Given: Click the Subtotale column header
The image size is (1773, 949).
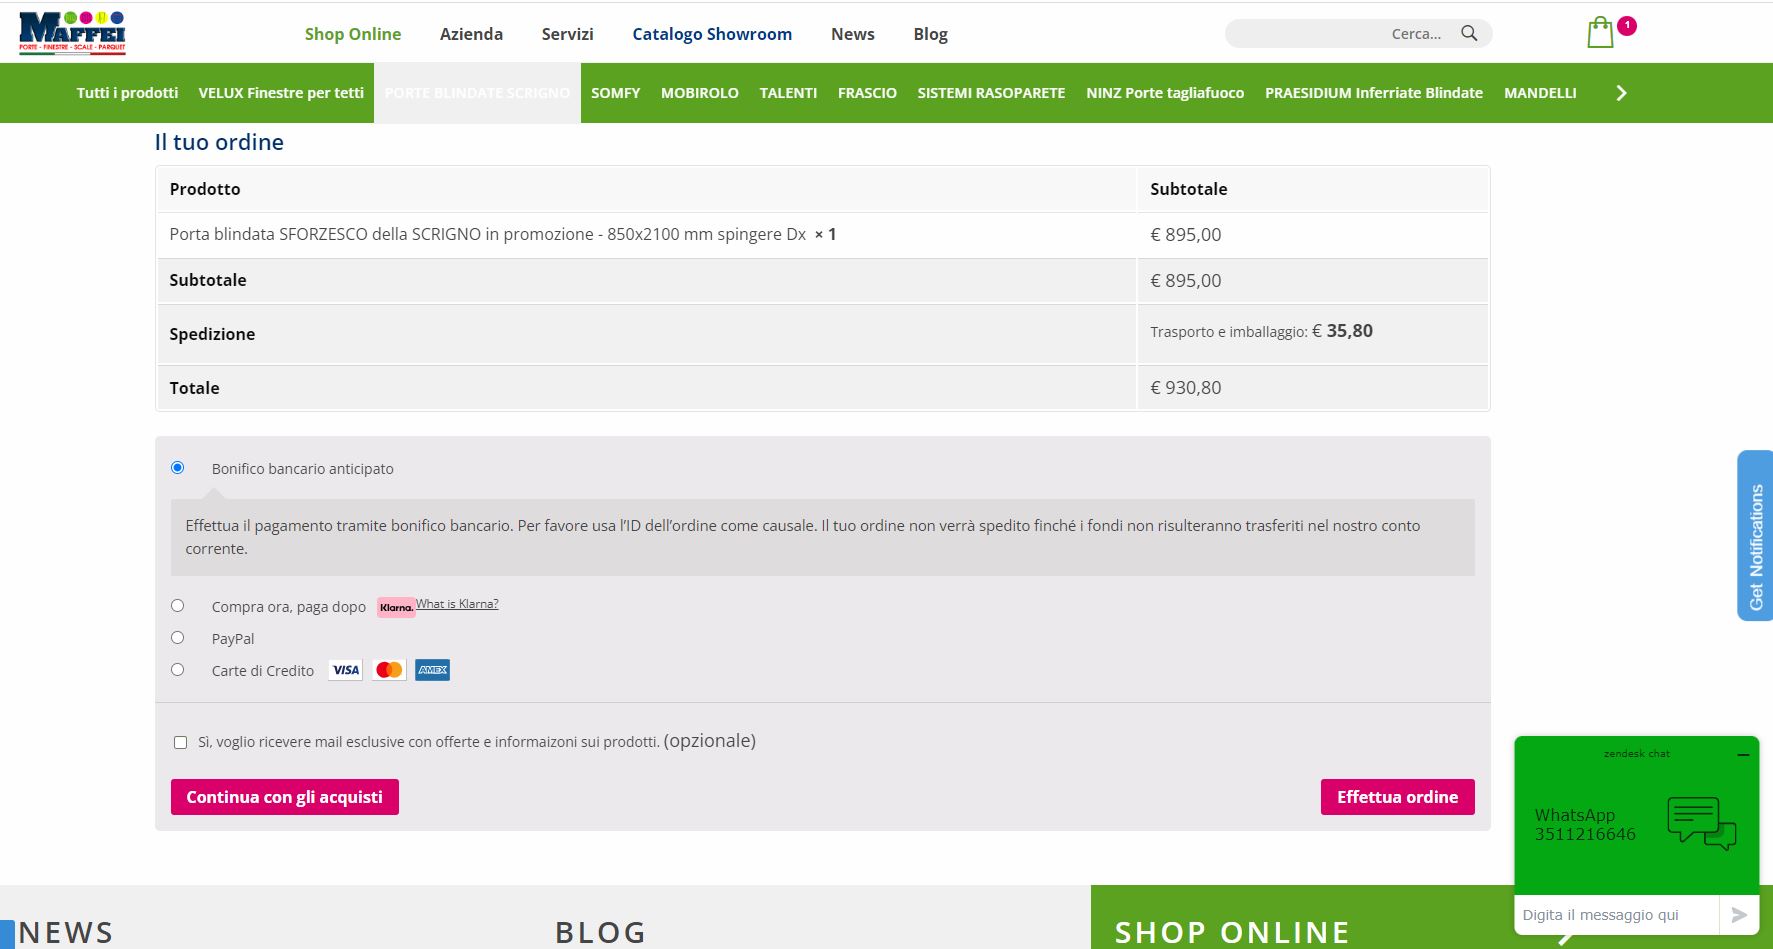Looking at the screenshot, I should point(1189,189).
